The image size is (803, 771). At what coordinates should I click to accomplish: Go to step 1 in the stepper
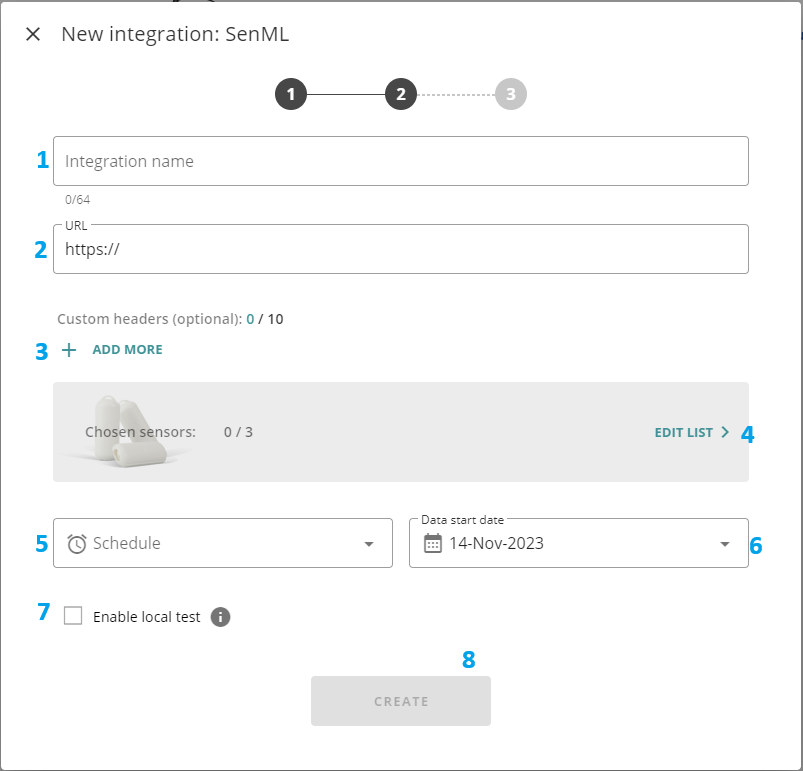[x=291, y=95]
